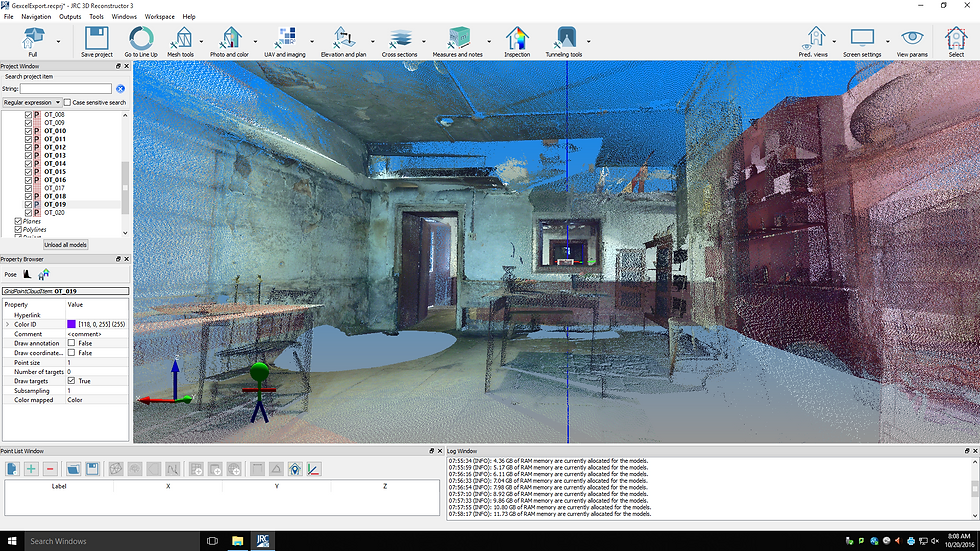980x551 pixels.
Task: Enable the Draw annotation checkbox
Action: click(x=71, y=343)
